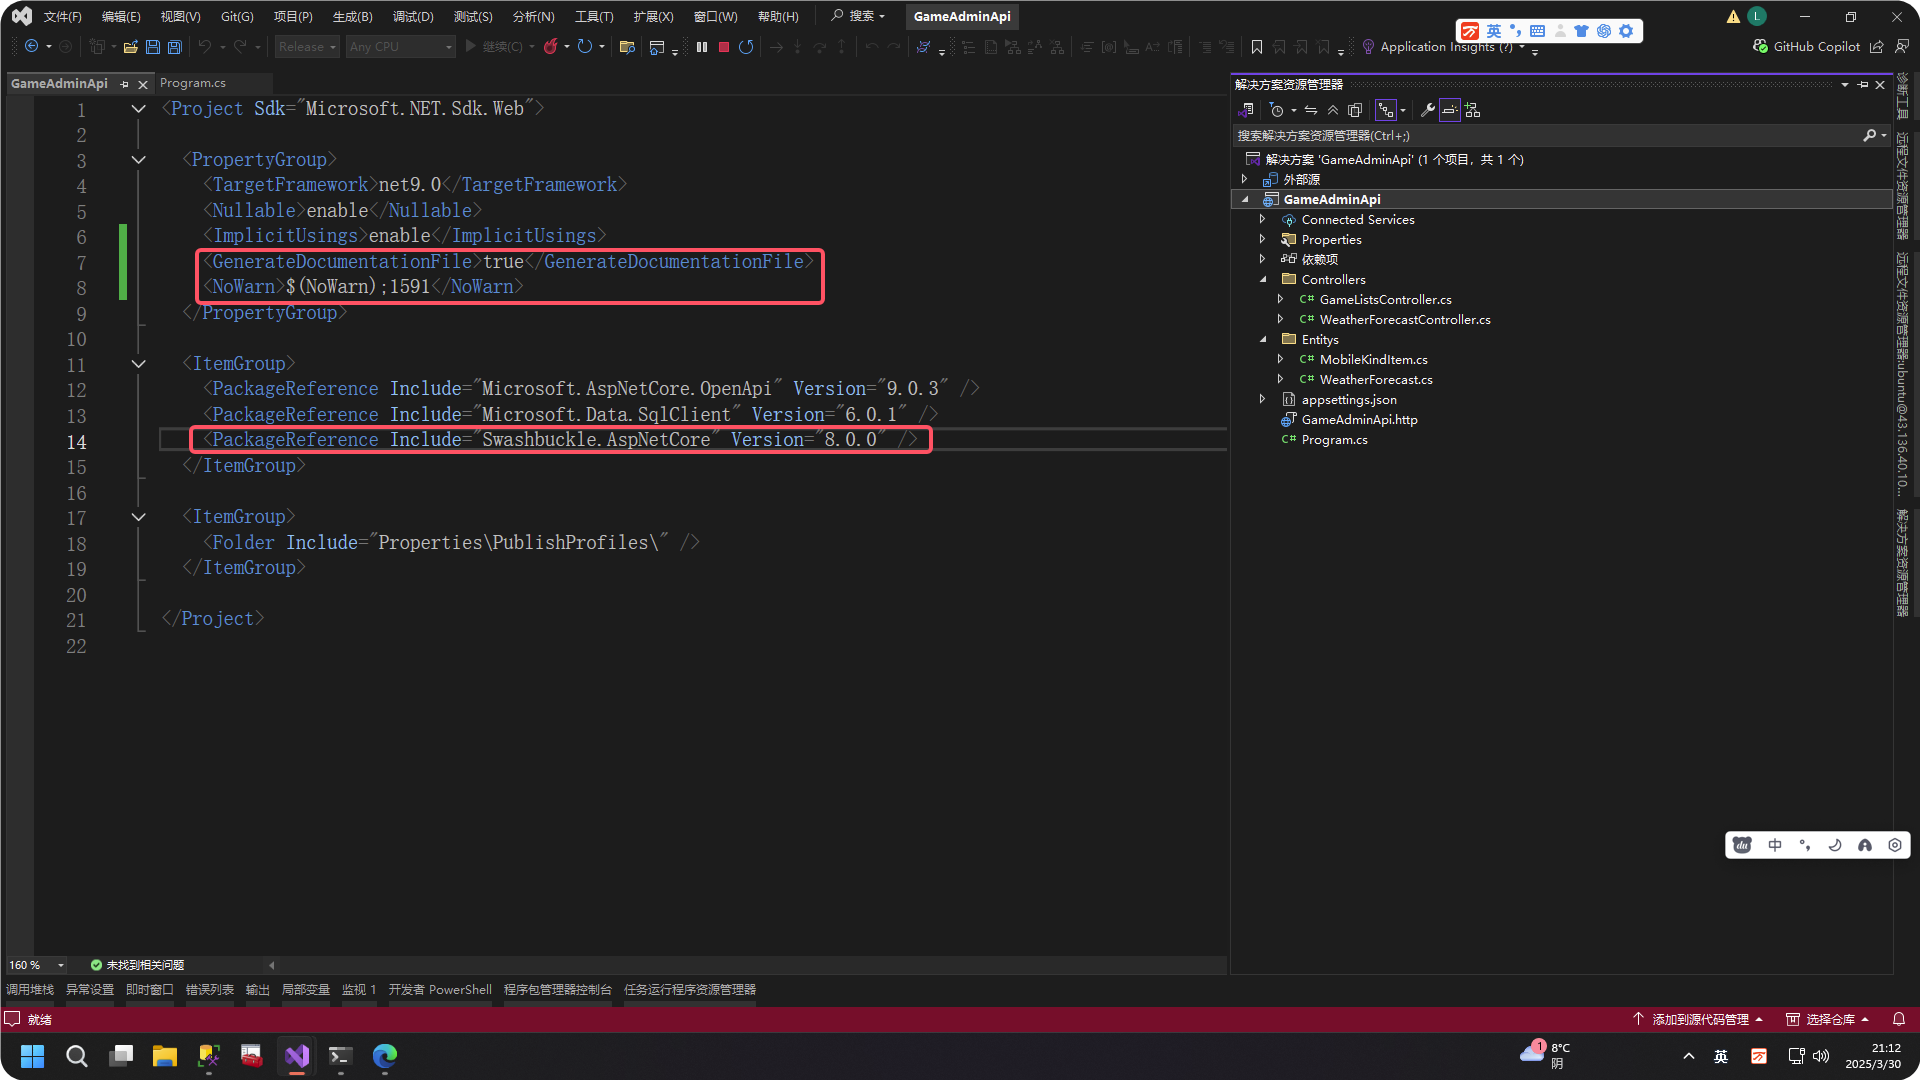Image resolution: width=1920 pixels, height=1080 pixels.
Task: Open Properties wrench icon in Solution Explorer
Action: pos(1427,110)
